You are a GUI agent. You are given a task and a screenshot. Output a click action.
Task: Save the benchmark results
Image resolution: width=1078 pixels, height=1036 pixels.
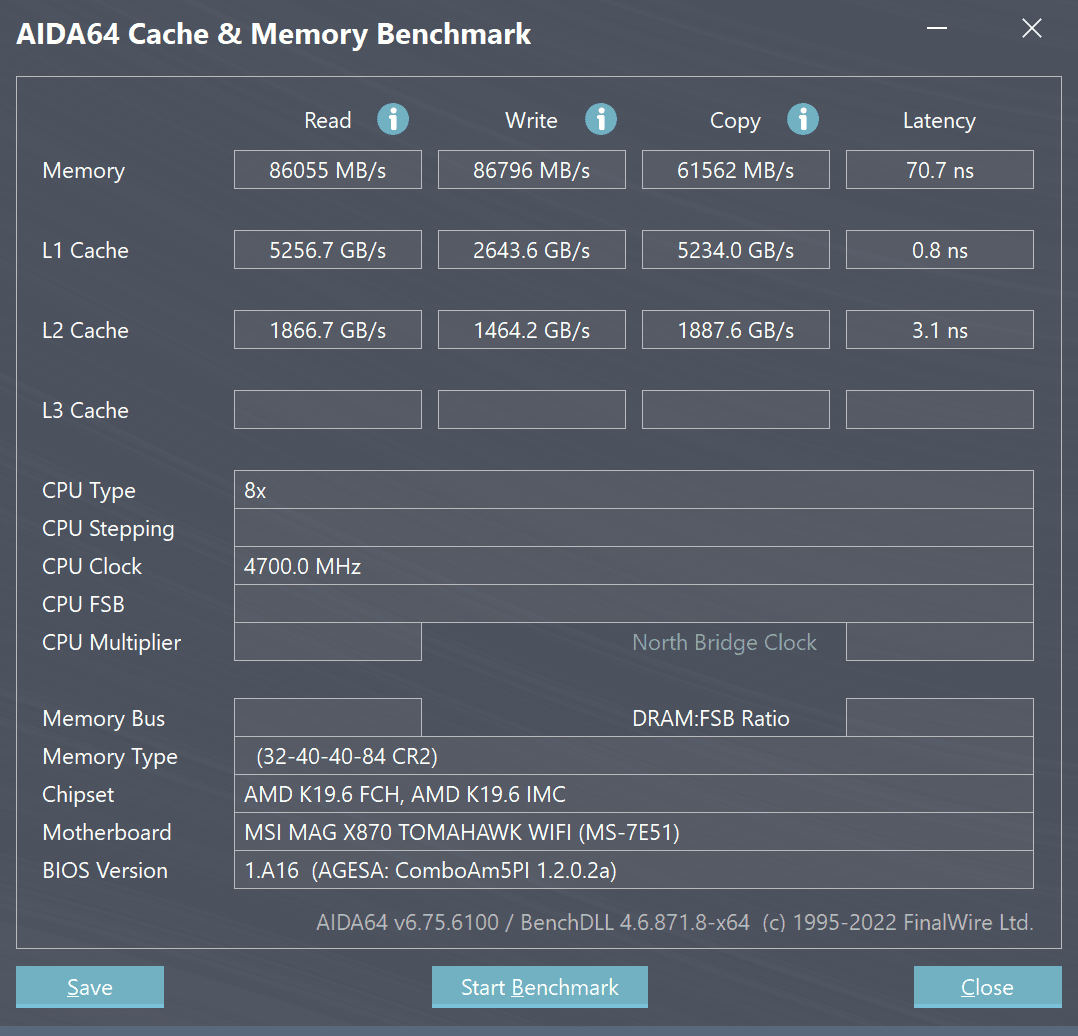90,987
